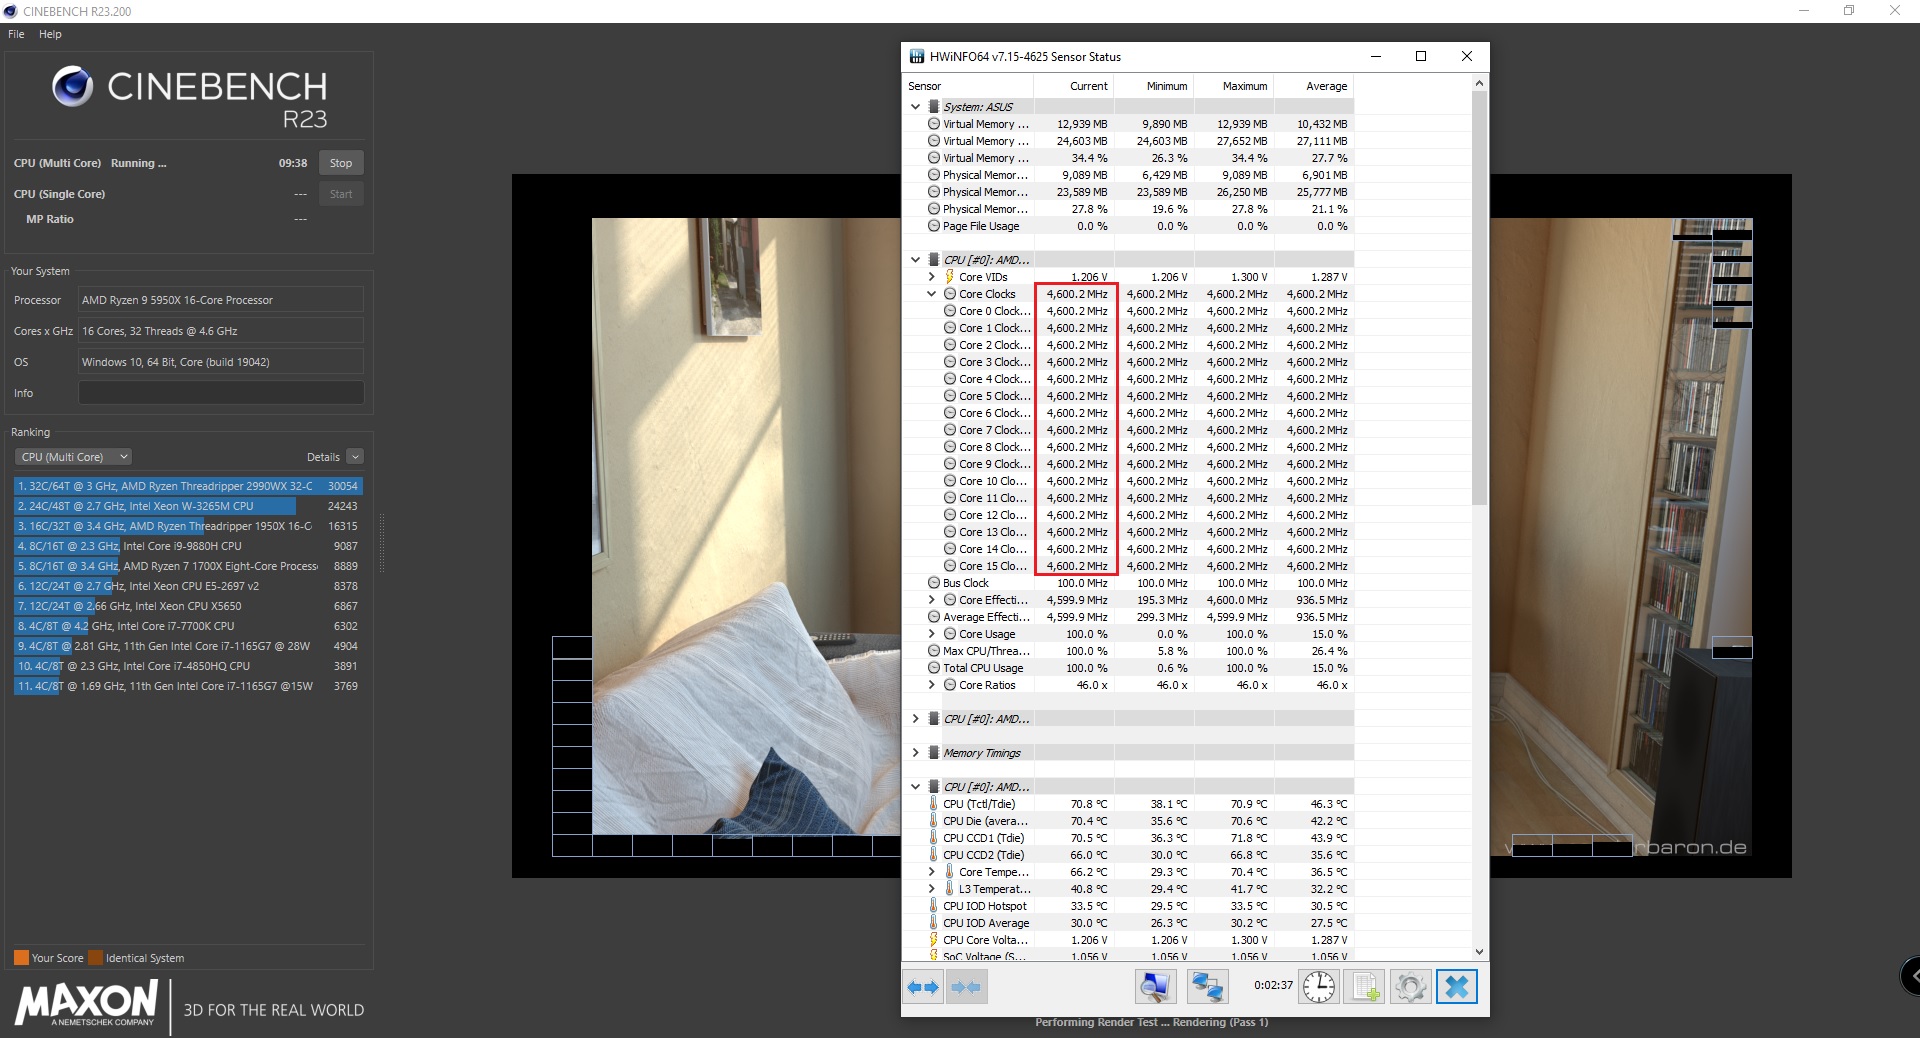Expand HWiNFO sensor window view arrows
1920x1038 pixels.
tap(923, 987)
